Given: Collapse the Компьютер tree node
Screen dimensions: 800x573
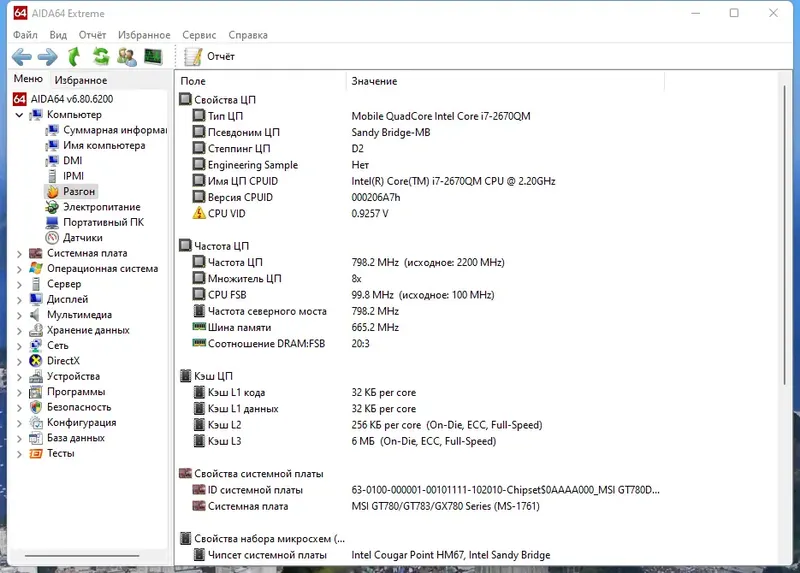Looking at the screenshot, I should tap(19, 115).
